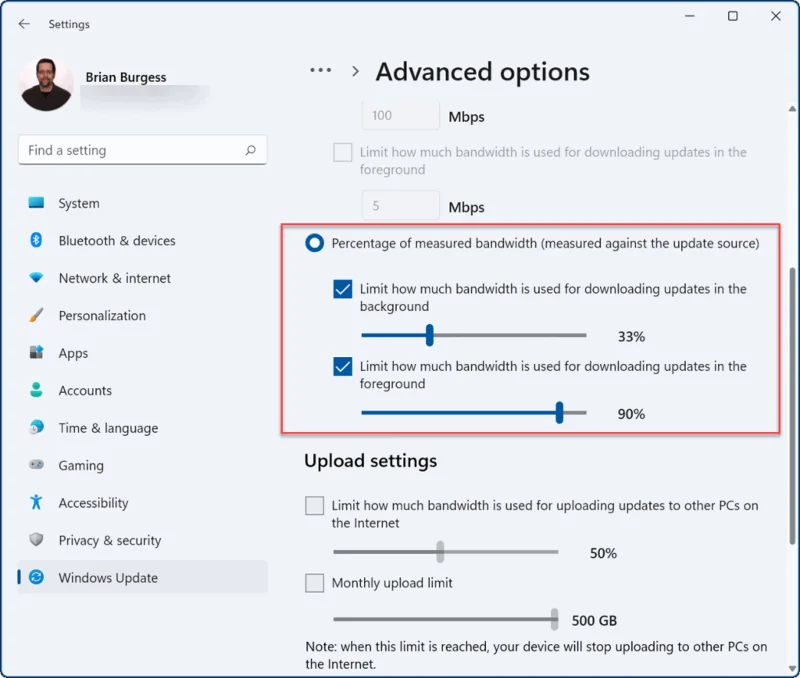Image resolution: width=800 pixels, height=678 pixels.
Task: Click the Accessibility figure icon
Action: [36, 502]
